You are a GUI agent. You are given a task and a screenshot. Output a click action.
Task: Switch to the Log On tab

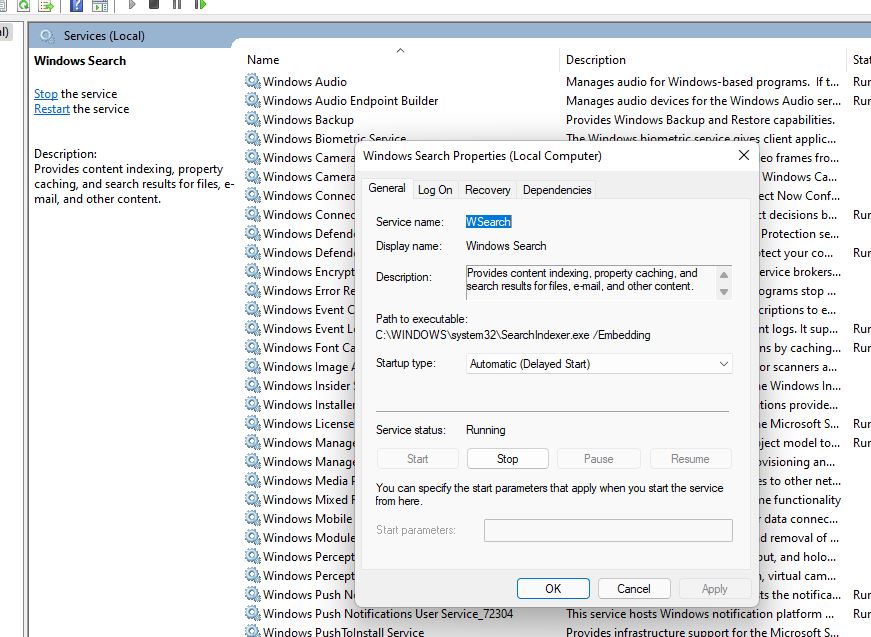point(434,189)
